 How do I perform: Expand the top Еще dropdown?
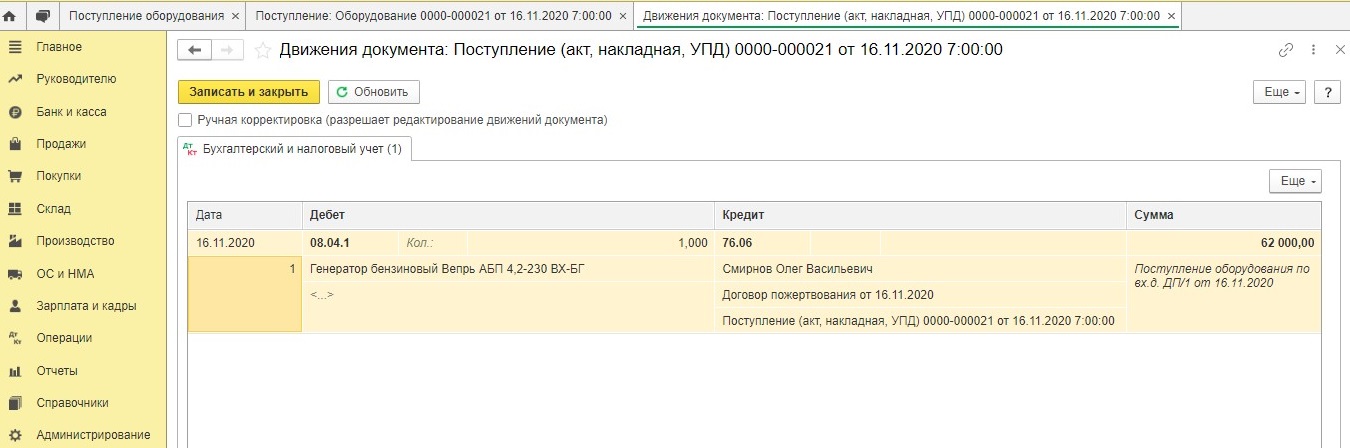pyautogui.click(x=1281, y=92)
